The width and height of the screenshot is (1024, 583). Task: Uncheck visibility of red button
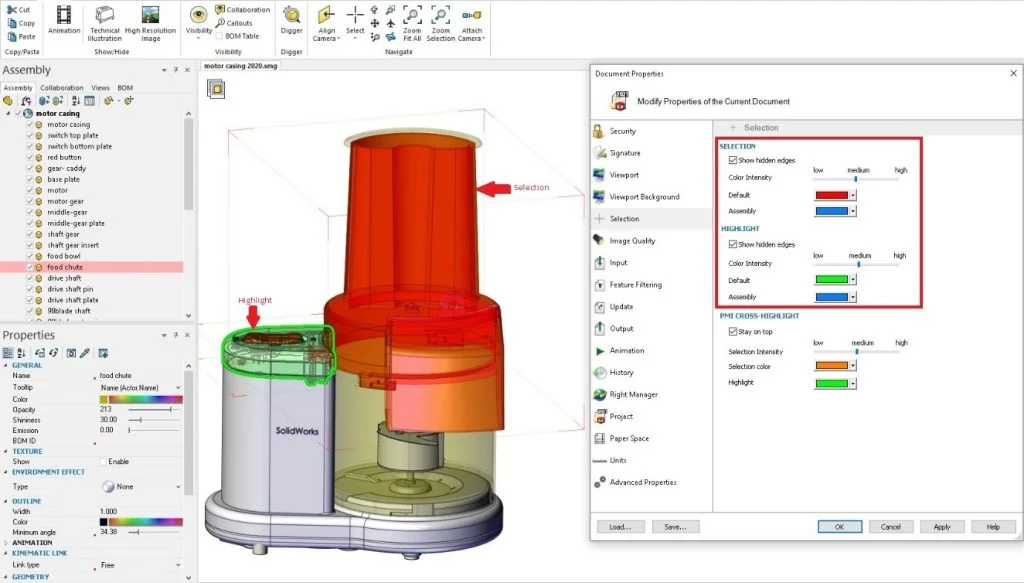click(29, 157)
